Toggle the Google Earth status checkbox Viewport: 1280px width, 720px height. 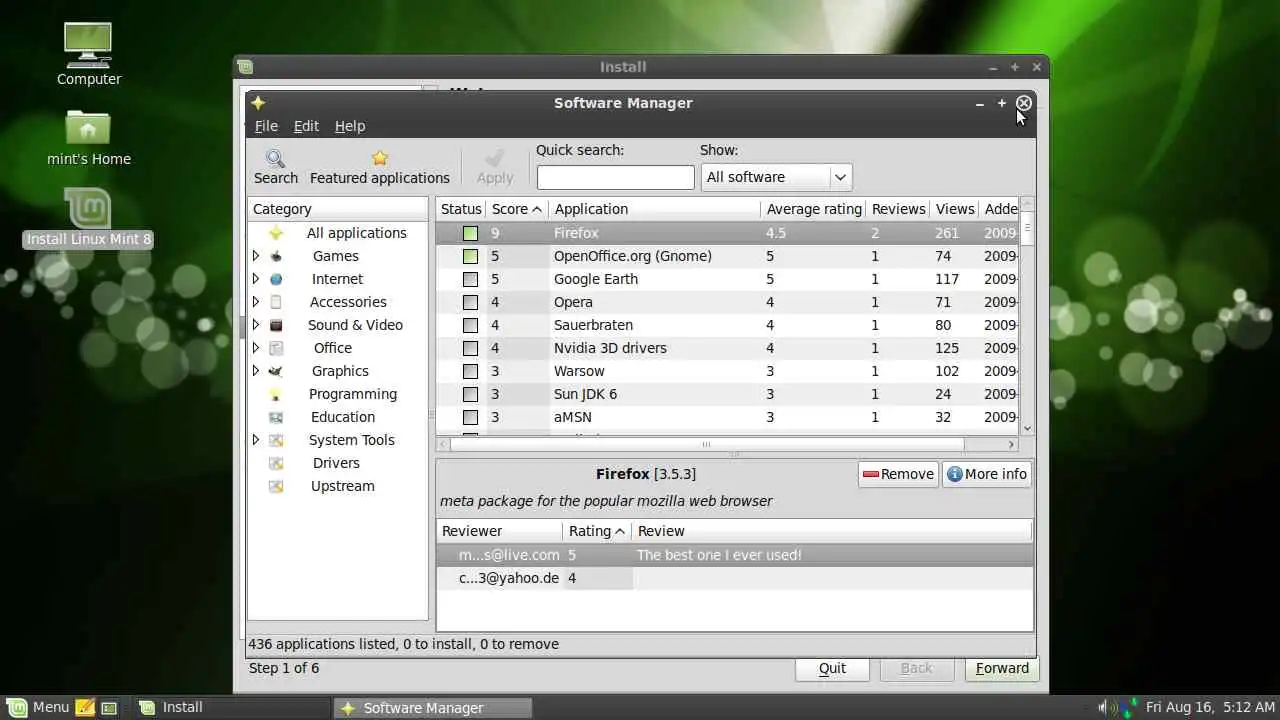click(470, 279)
